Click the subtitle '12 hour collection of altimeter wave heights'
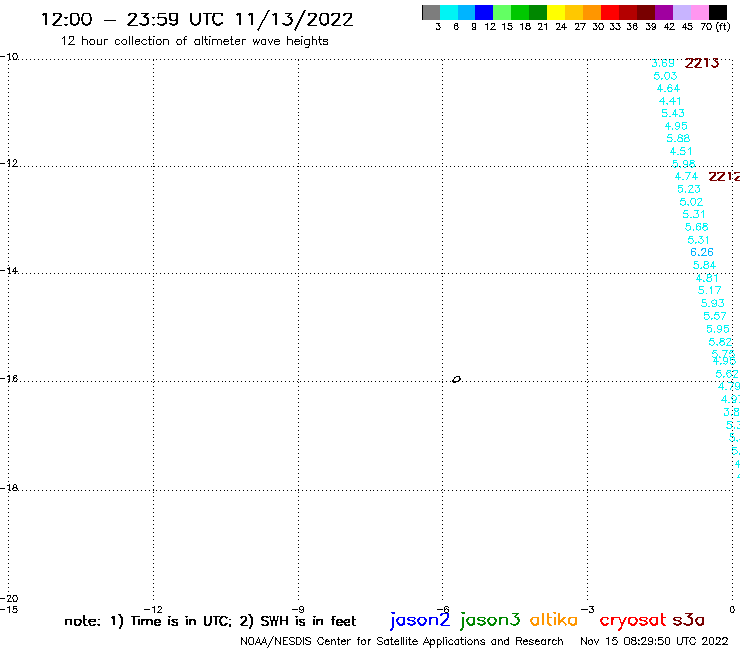 tap(194, 41)
